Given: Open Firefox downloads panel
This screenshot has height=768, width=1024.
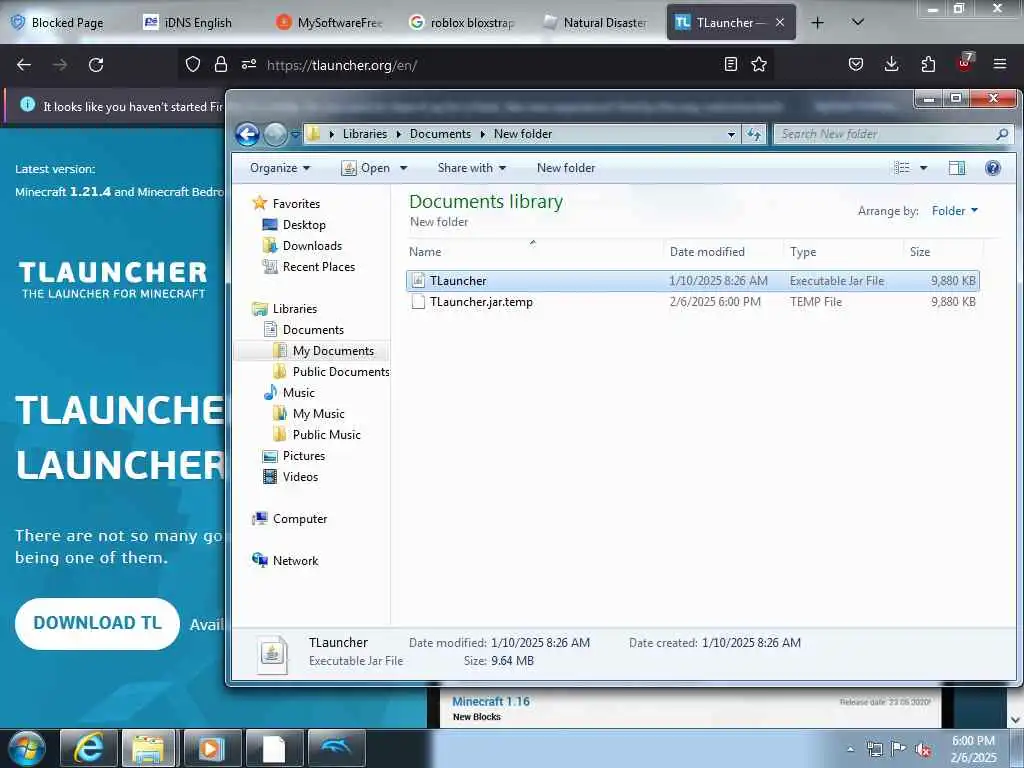Looking at the screenshot, I should click(891, 64).
